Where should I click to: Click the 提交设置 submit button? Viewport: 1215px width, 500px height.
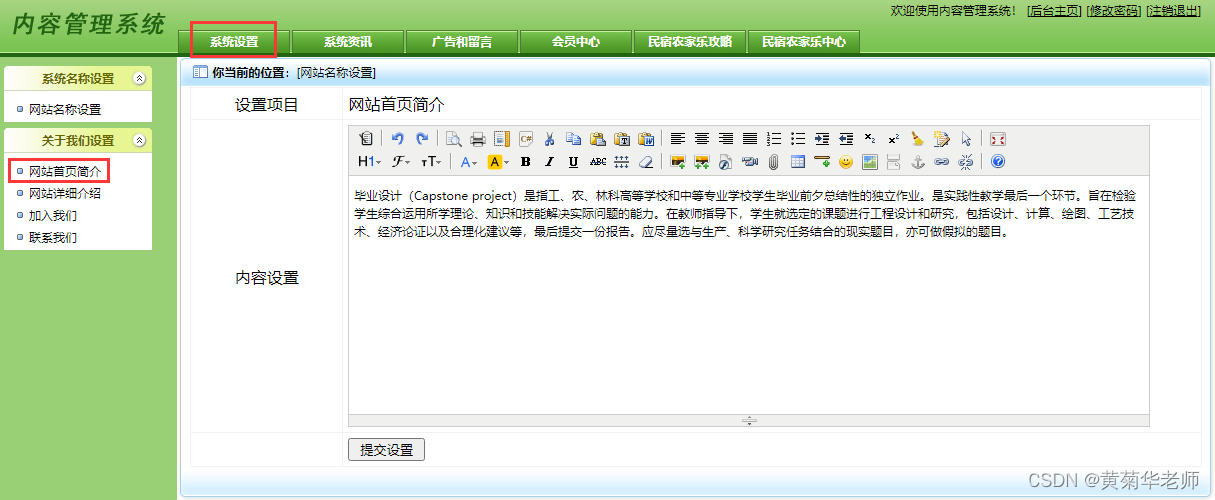tap(386, 450)
